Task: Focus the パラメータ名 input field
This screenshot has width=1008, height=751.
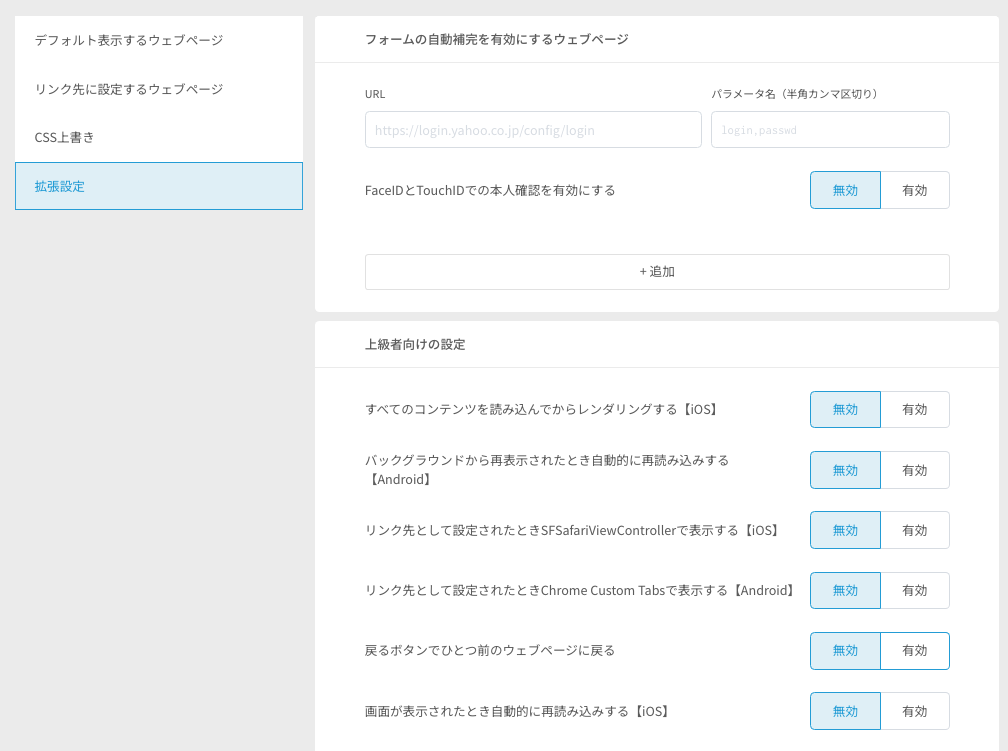Action: (830, 130)
